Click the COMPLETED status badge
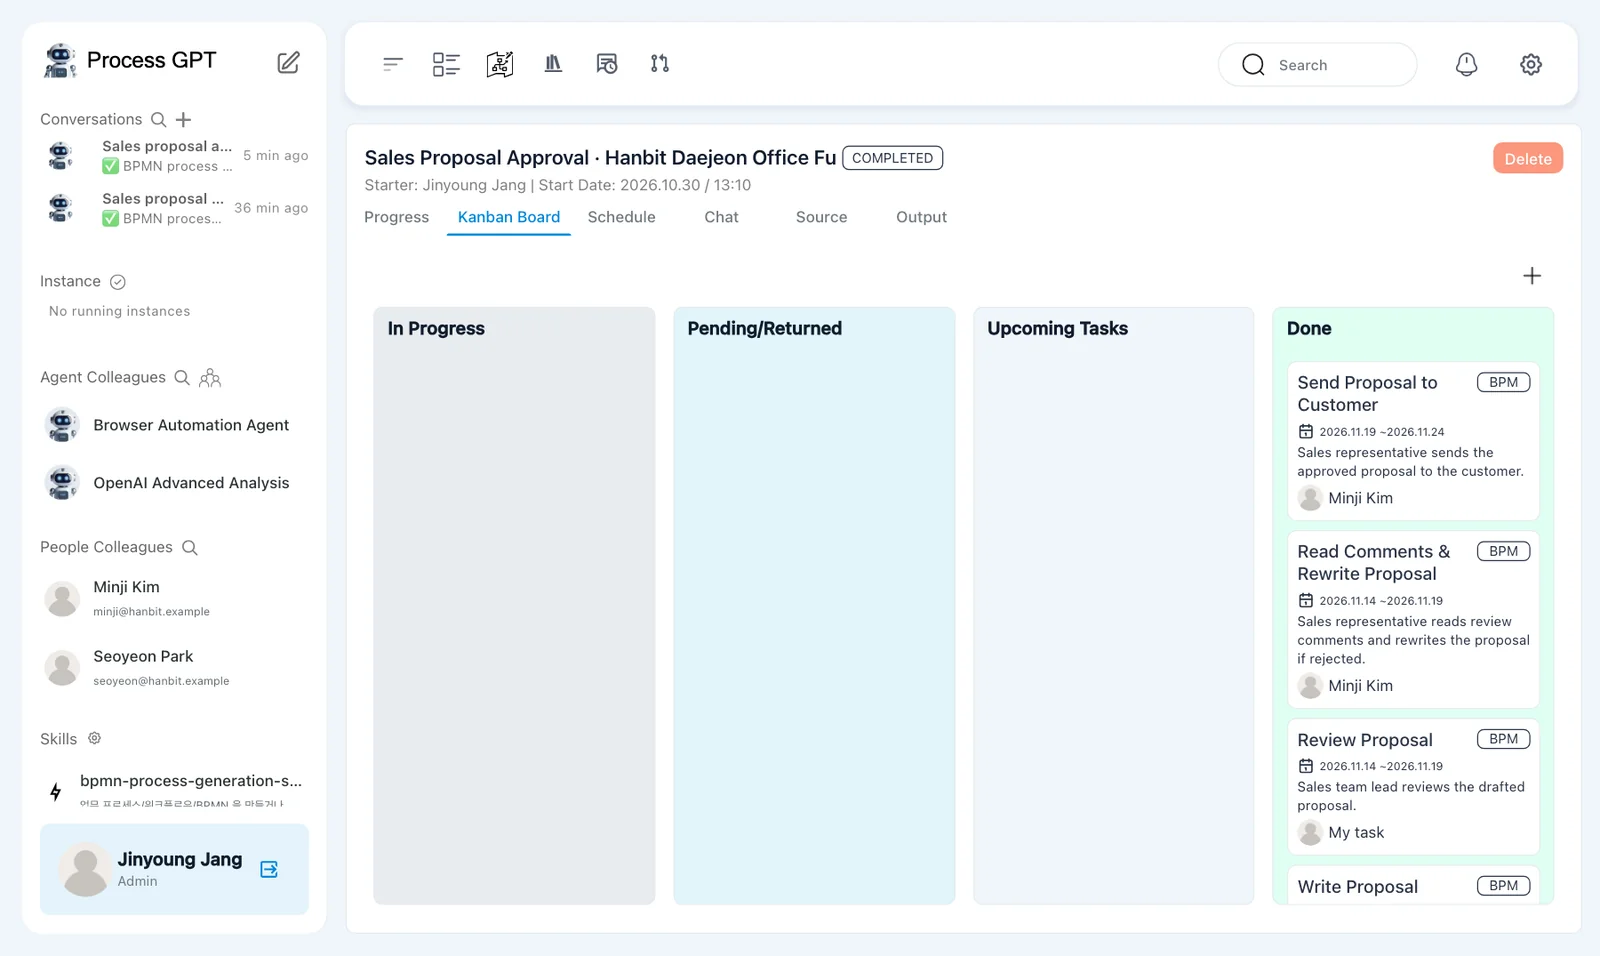The height and width of the screenshot is (956, 1600). (x=892, y=158)
